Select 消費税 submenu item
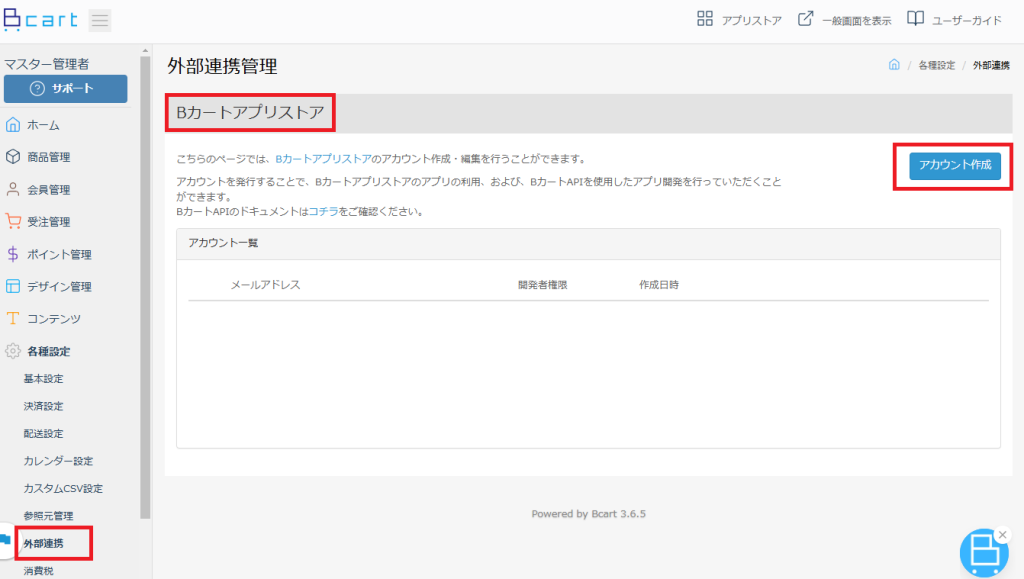The height and width of the screenshot is (579, 1024). click(x=39, y=571)
